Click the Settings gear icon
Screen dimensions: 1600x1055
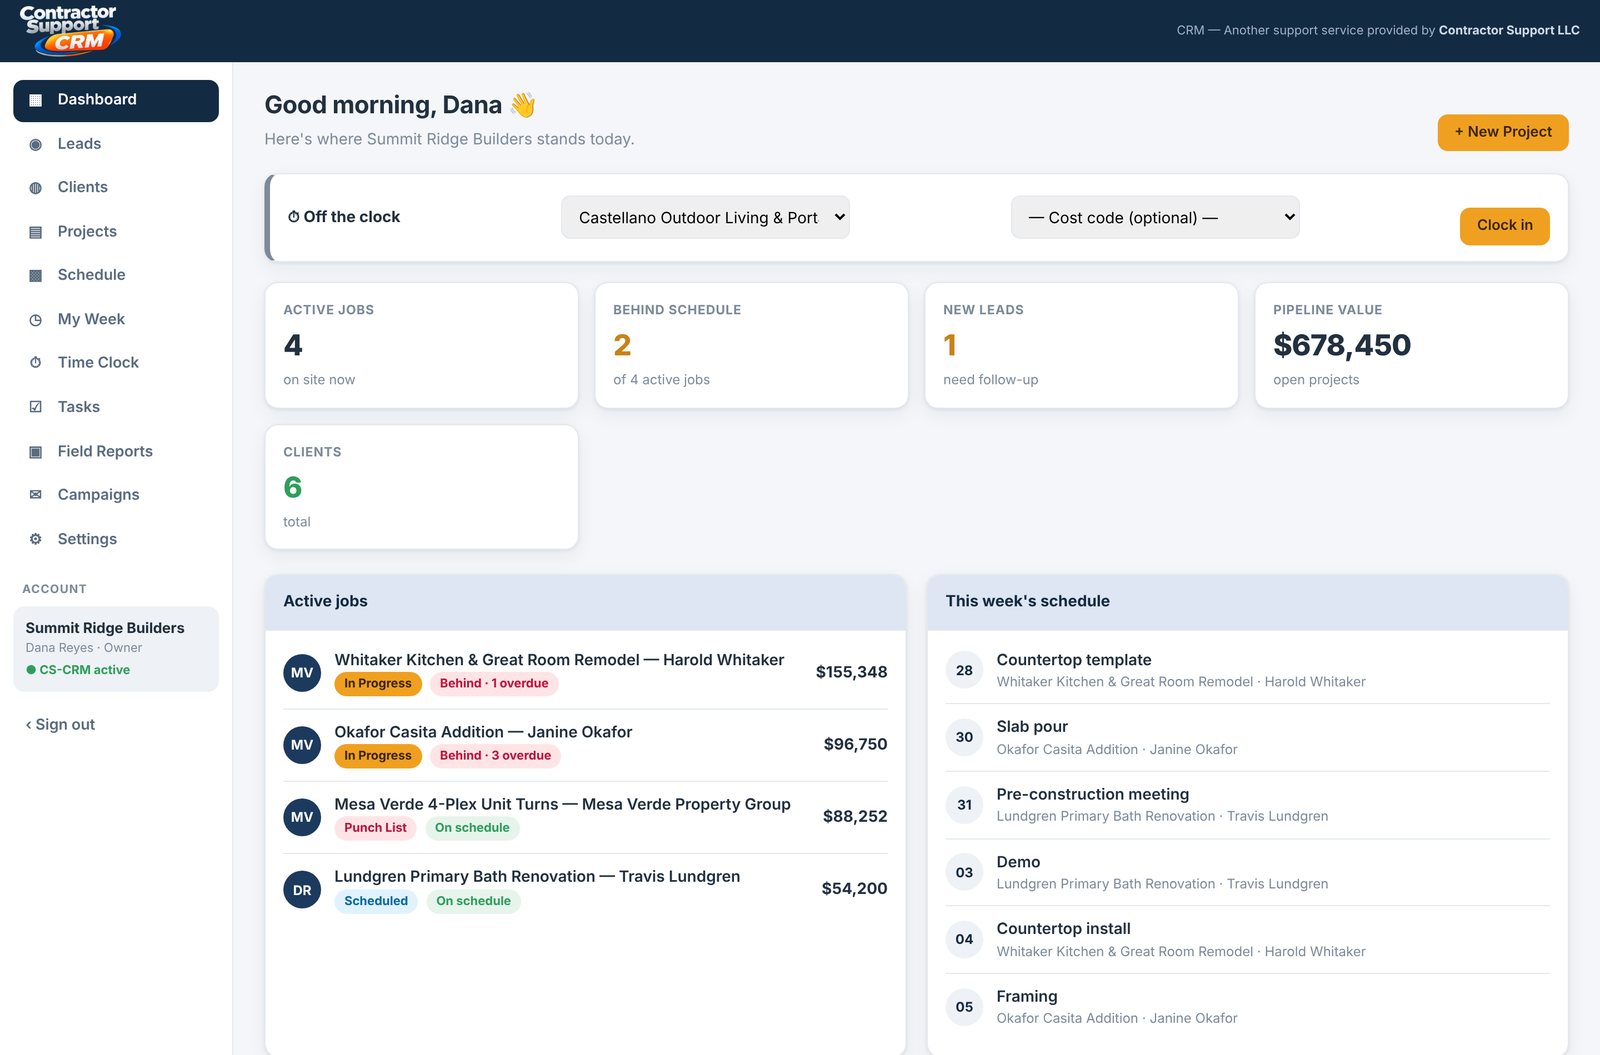click(x=36, y=539)
